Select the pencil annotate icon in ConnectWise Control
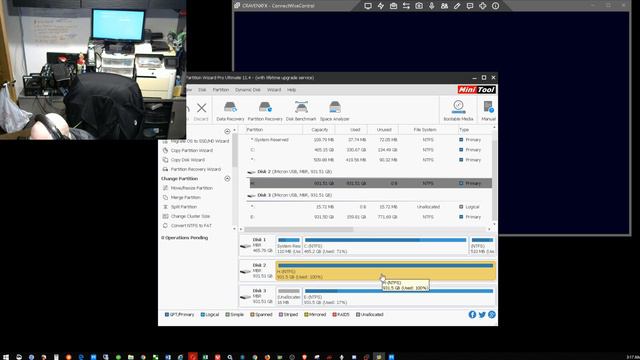The height and width of the screenshot is (360, 640). click(457, 6)
